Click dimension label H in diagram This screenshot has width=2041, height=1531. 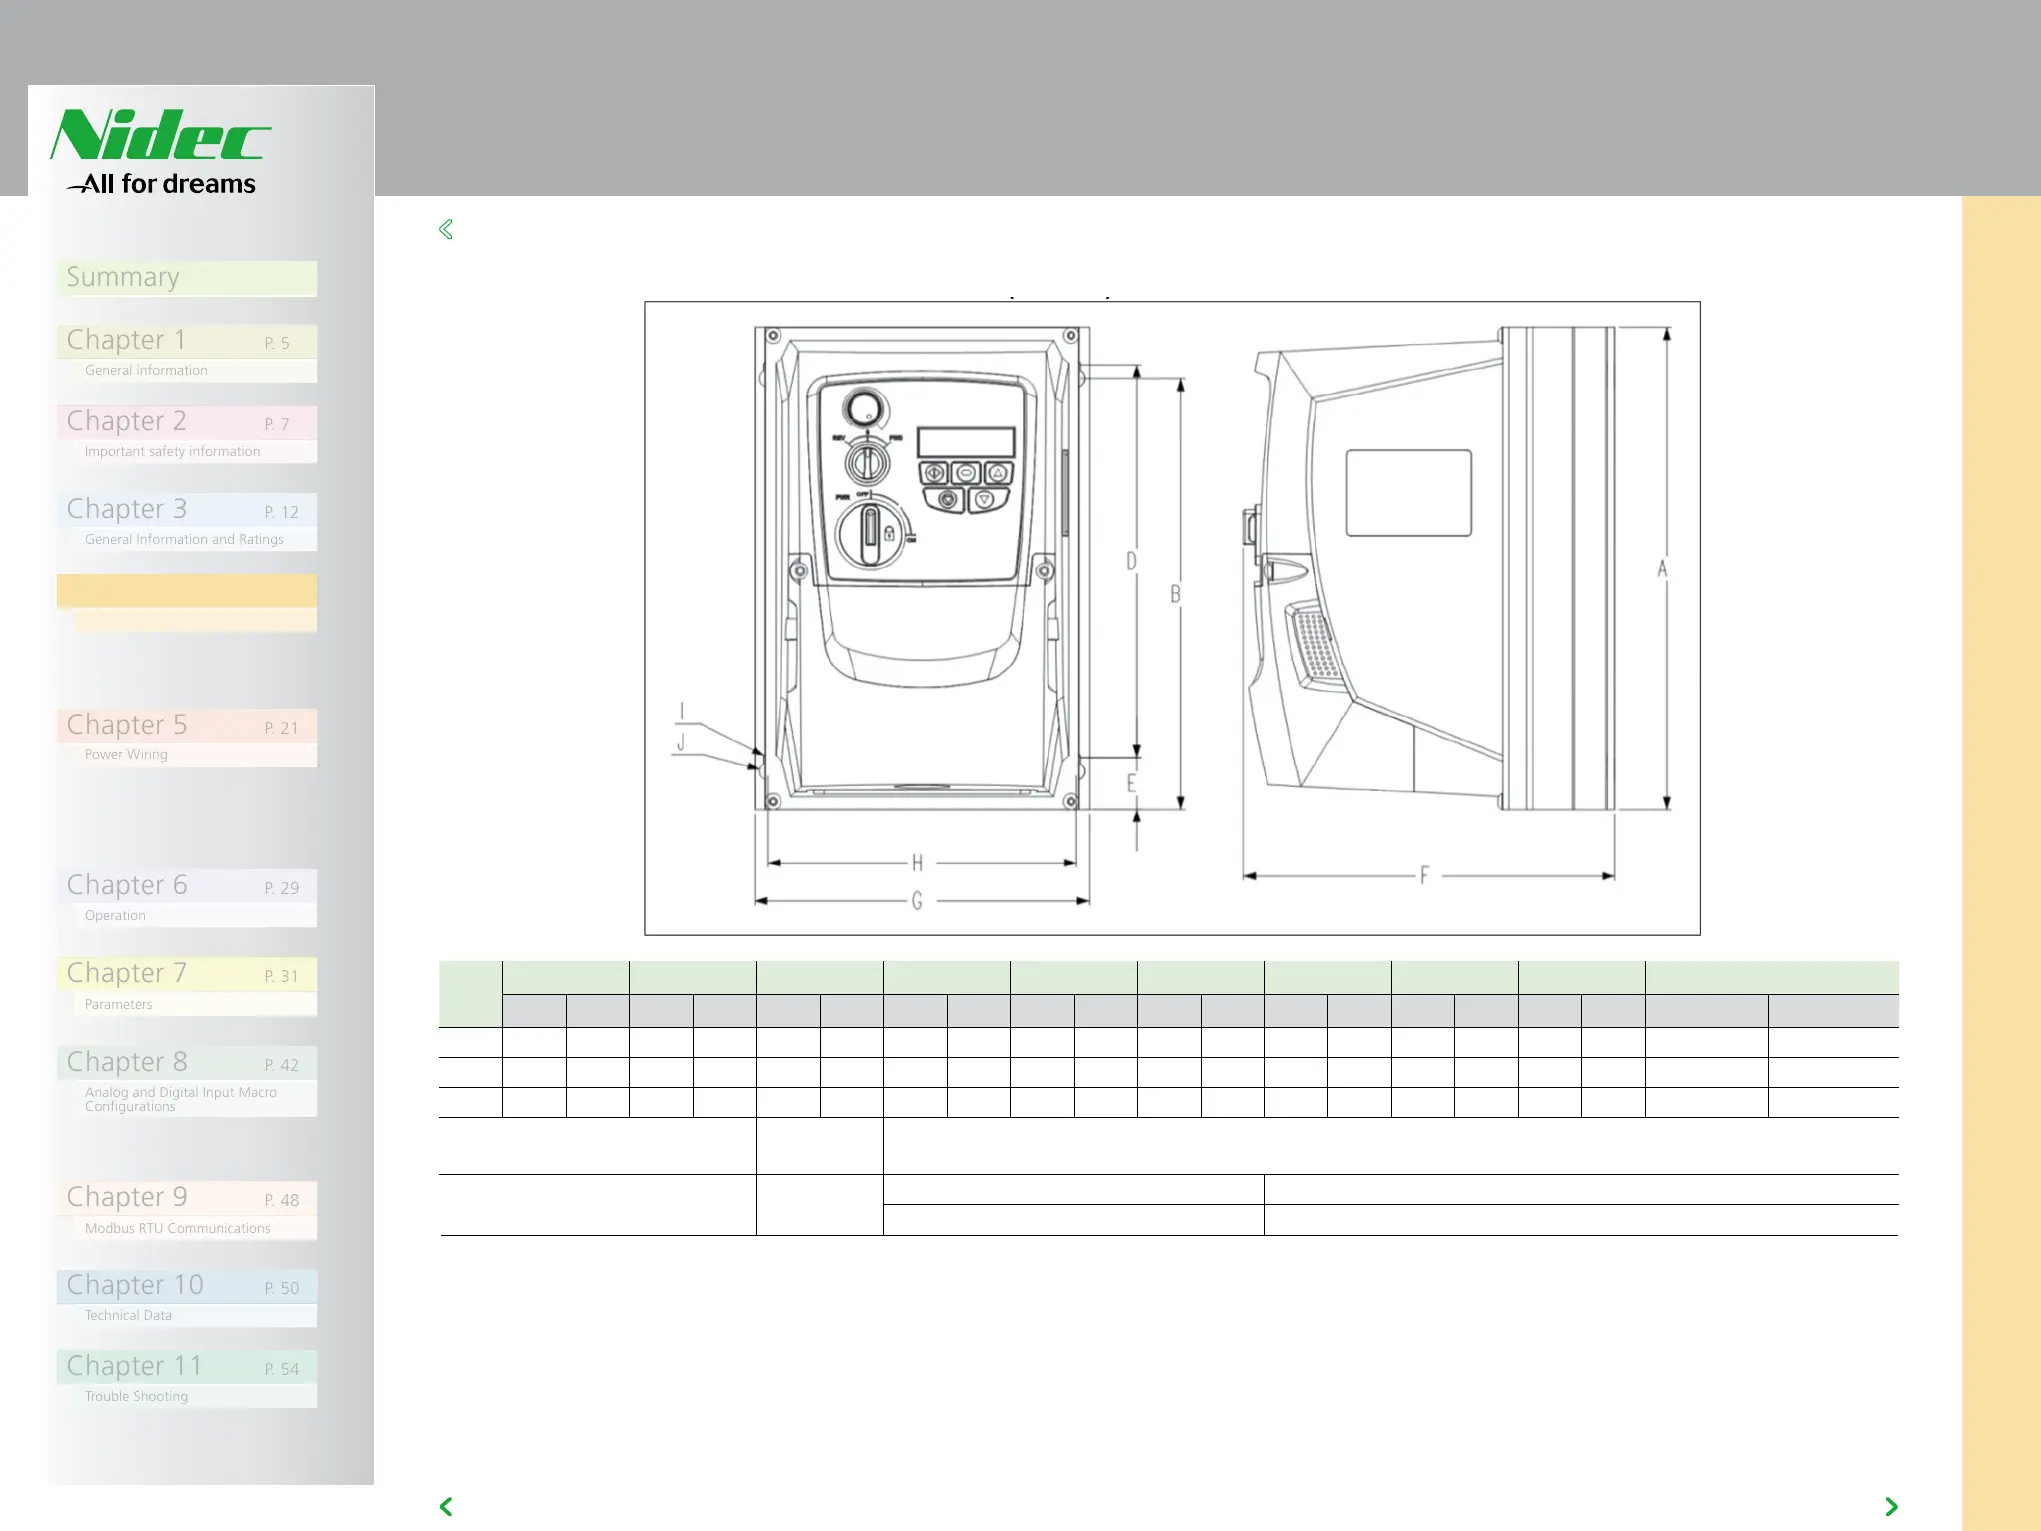pyautogui.click(x=917, y=863)
